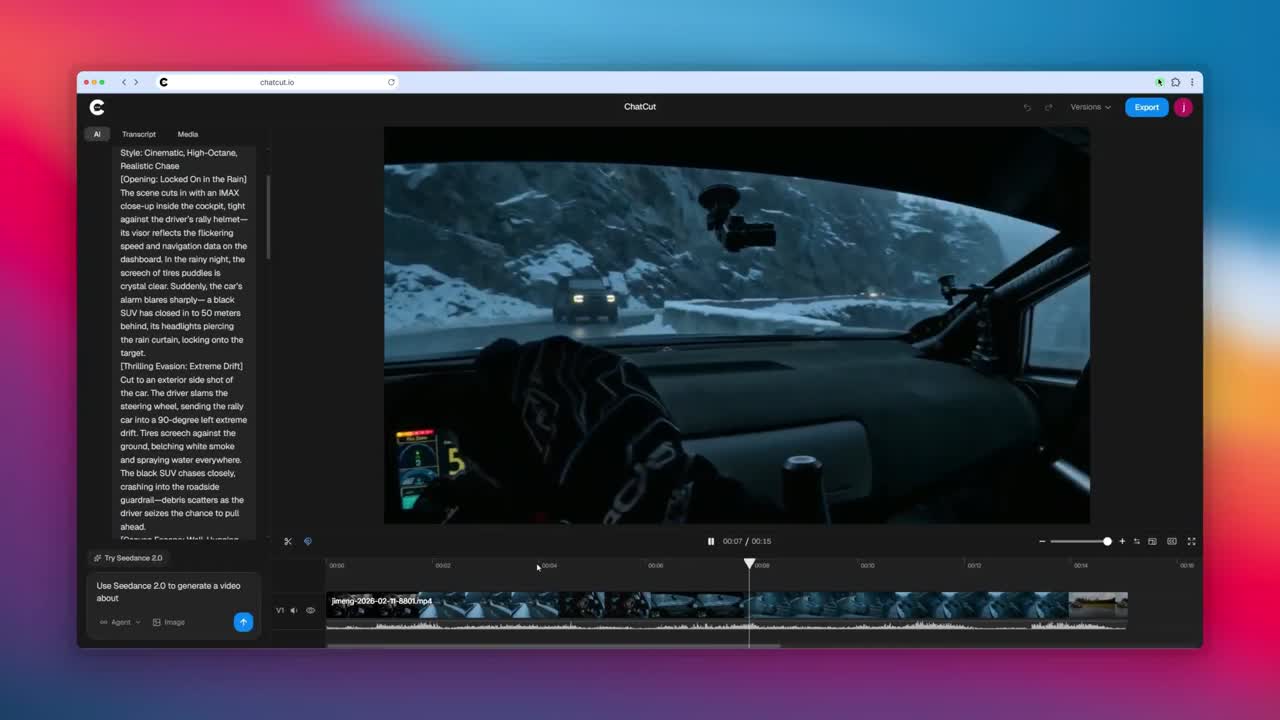1280x720 pixels.
Task: Toggle the closed captions icon
Action: (1172, 541)
